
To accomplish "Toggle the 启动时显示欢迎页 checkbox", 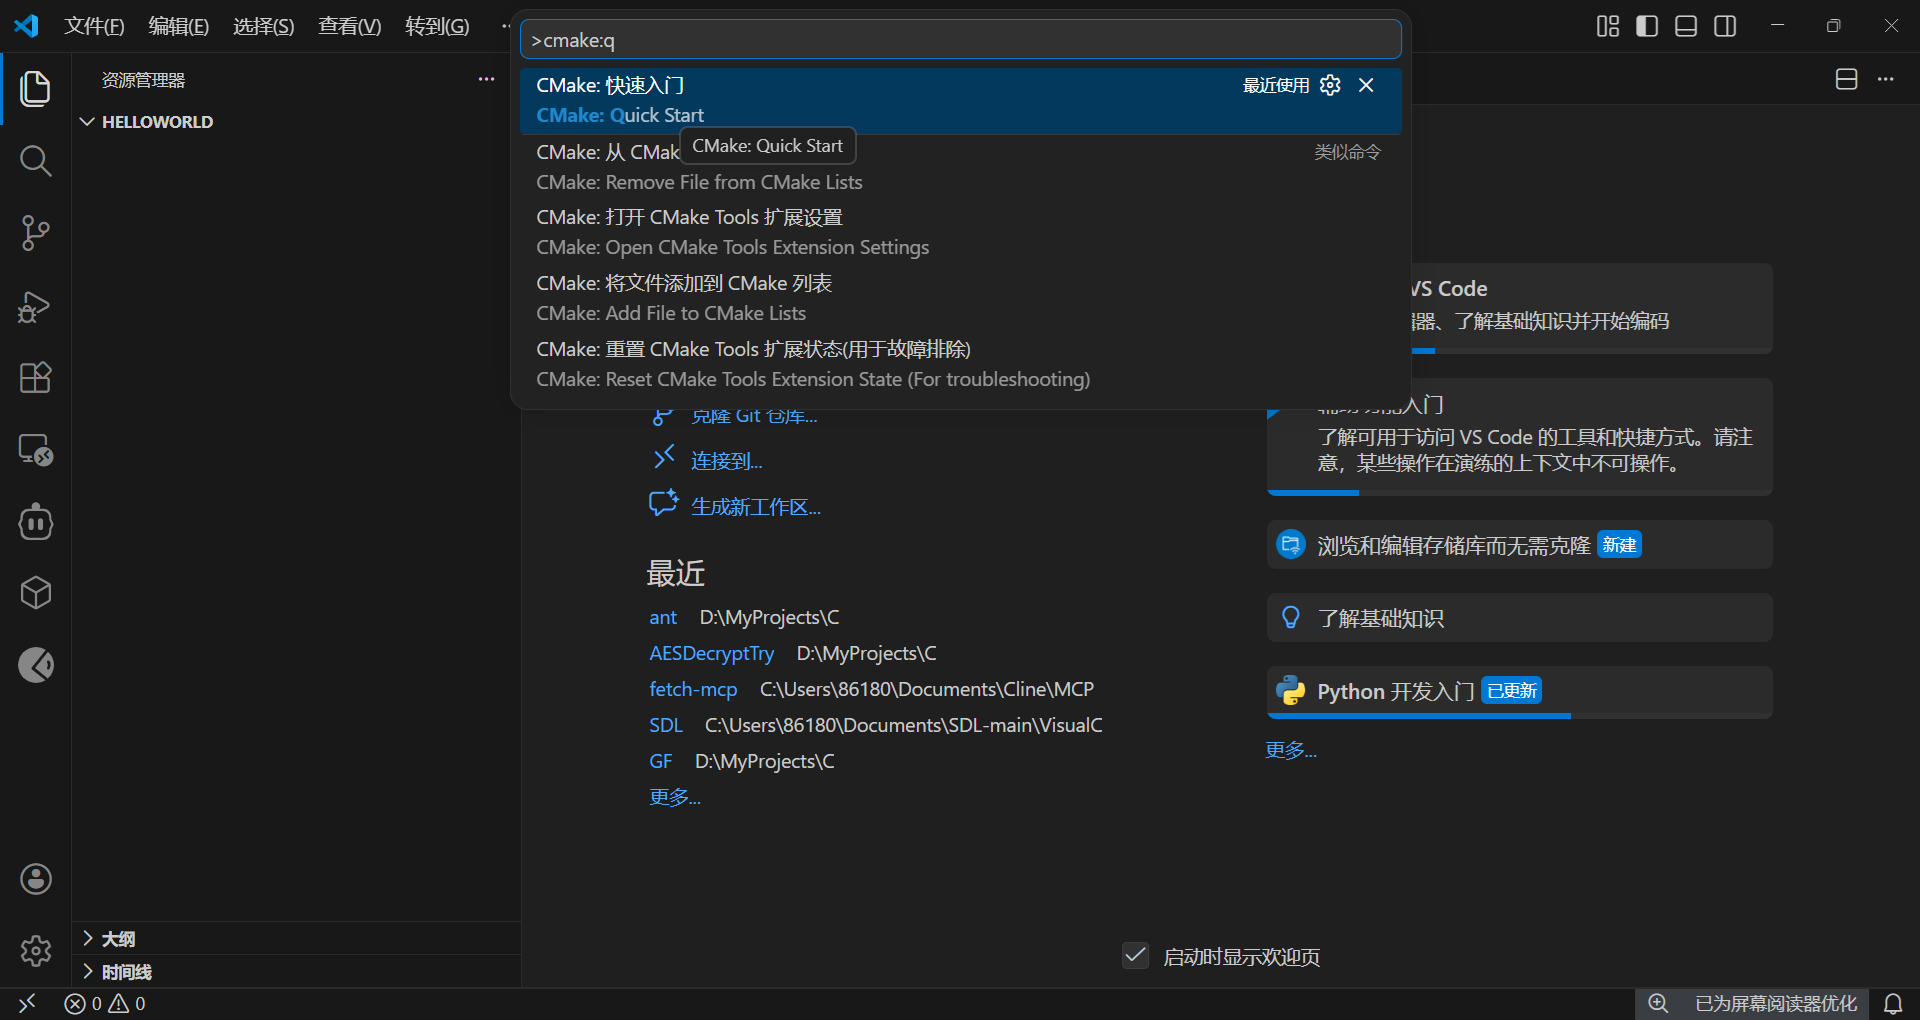I will pos(1135,956).
